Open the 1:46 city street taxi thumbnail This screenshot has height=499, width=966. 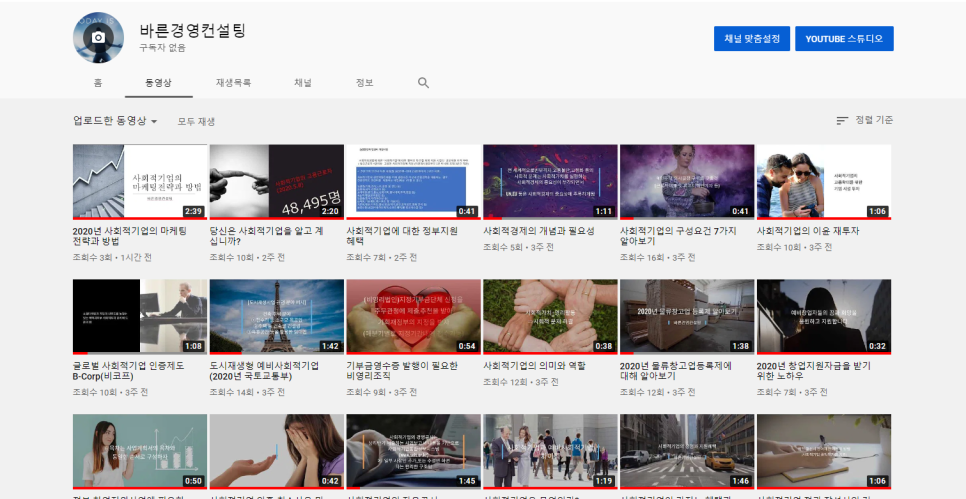tap(687, 451)
